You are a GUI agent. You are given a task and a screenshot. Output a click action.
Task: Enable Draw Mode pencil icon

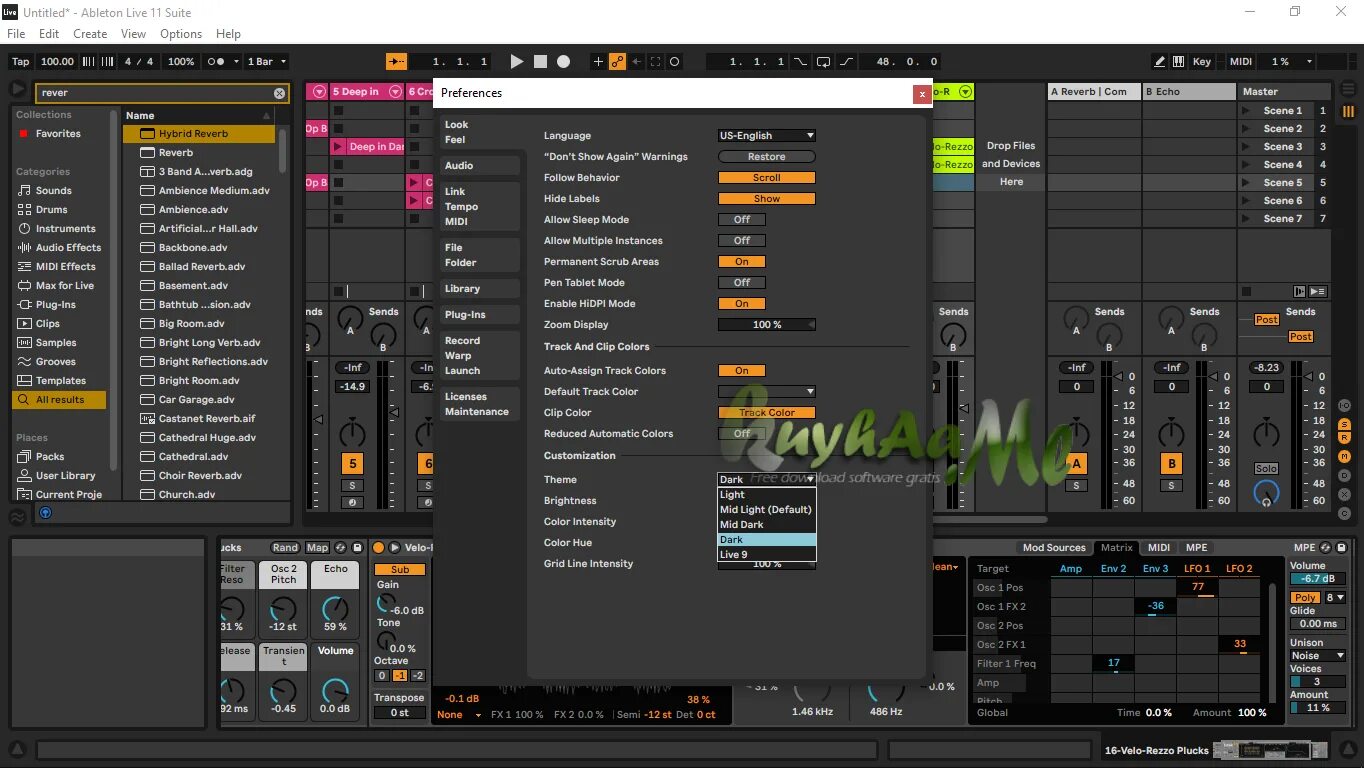pyautogui.click(x=1160, y=61)
